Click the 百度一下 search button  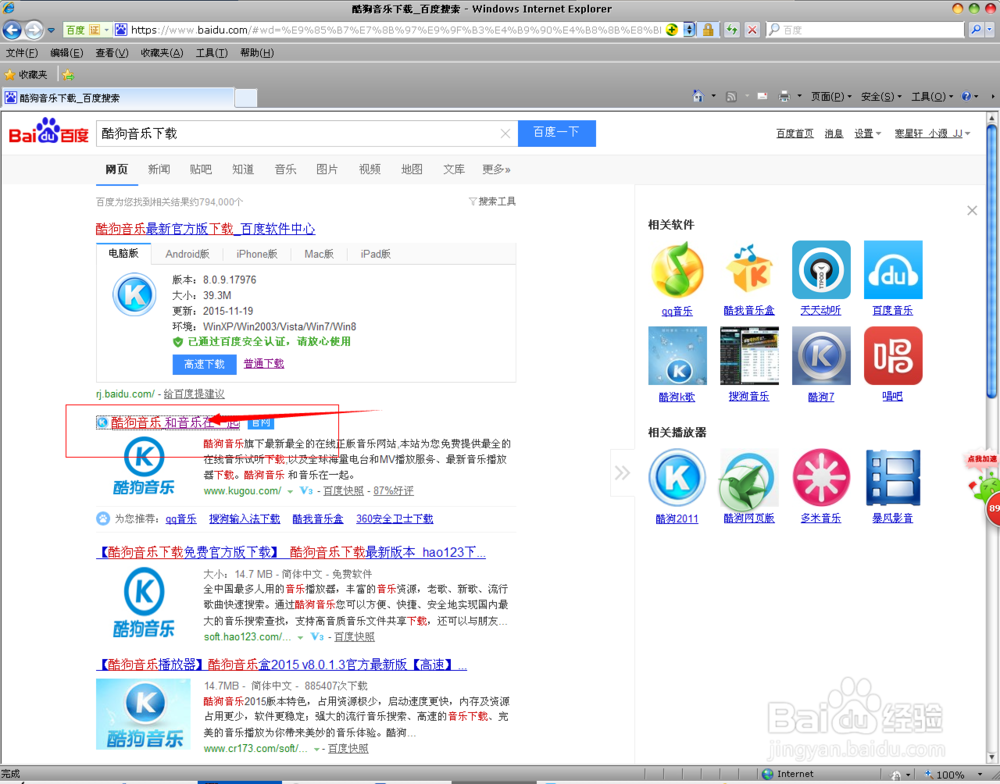tap(556, 132)
